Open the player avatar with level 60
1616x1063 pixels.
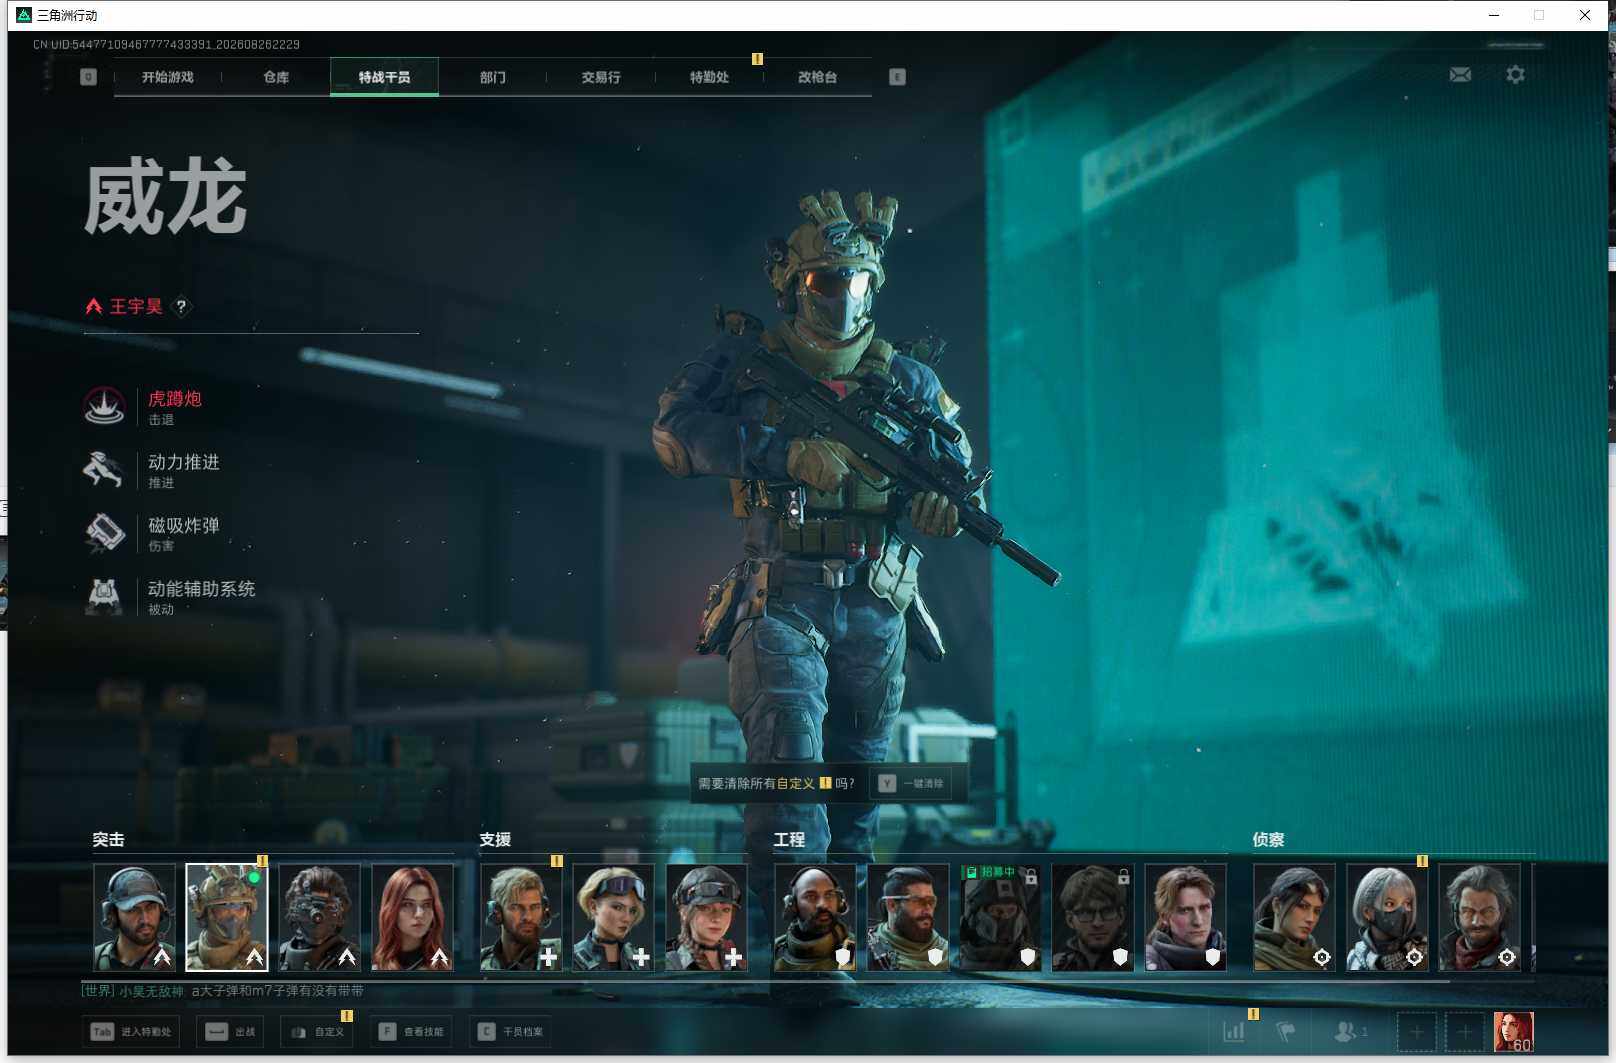point(1513,1031)
